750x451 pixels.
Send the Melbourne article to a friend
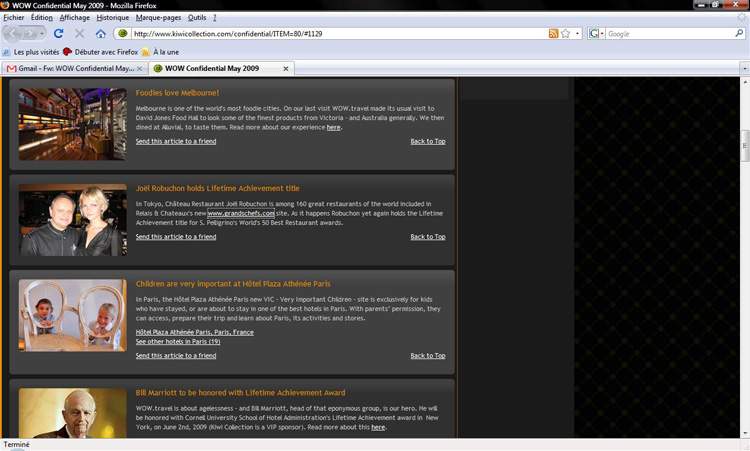click(176, 141)
